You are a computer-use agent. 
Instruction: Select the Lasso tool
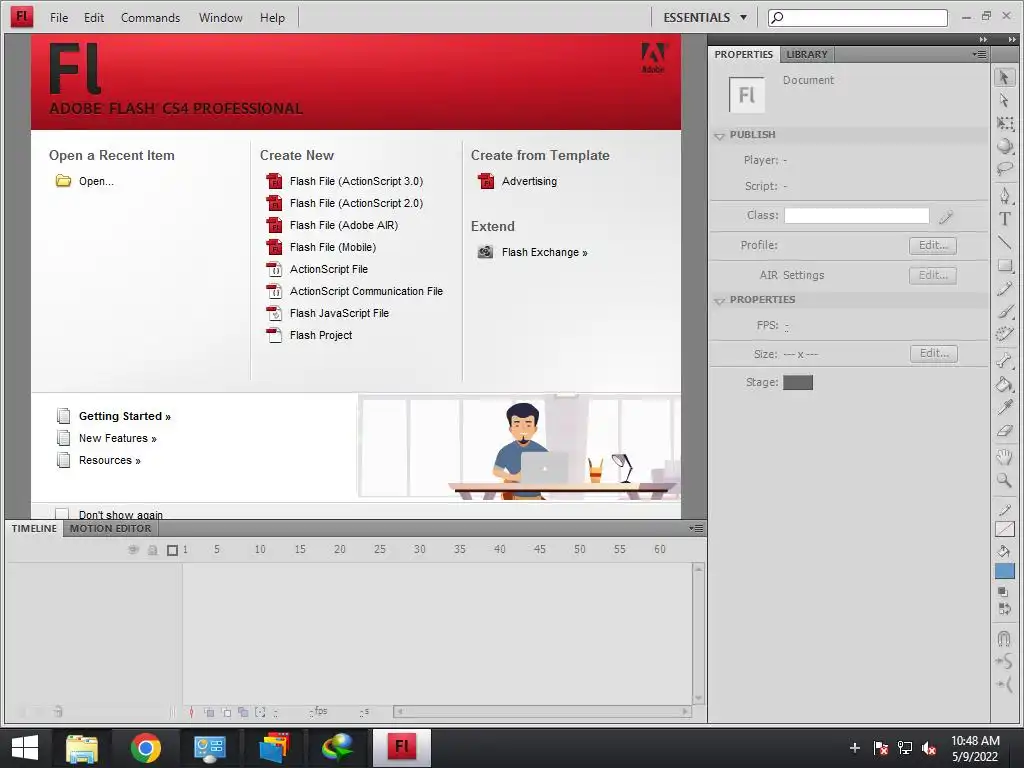pyautogui.click(x=1004, y=169)
